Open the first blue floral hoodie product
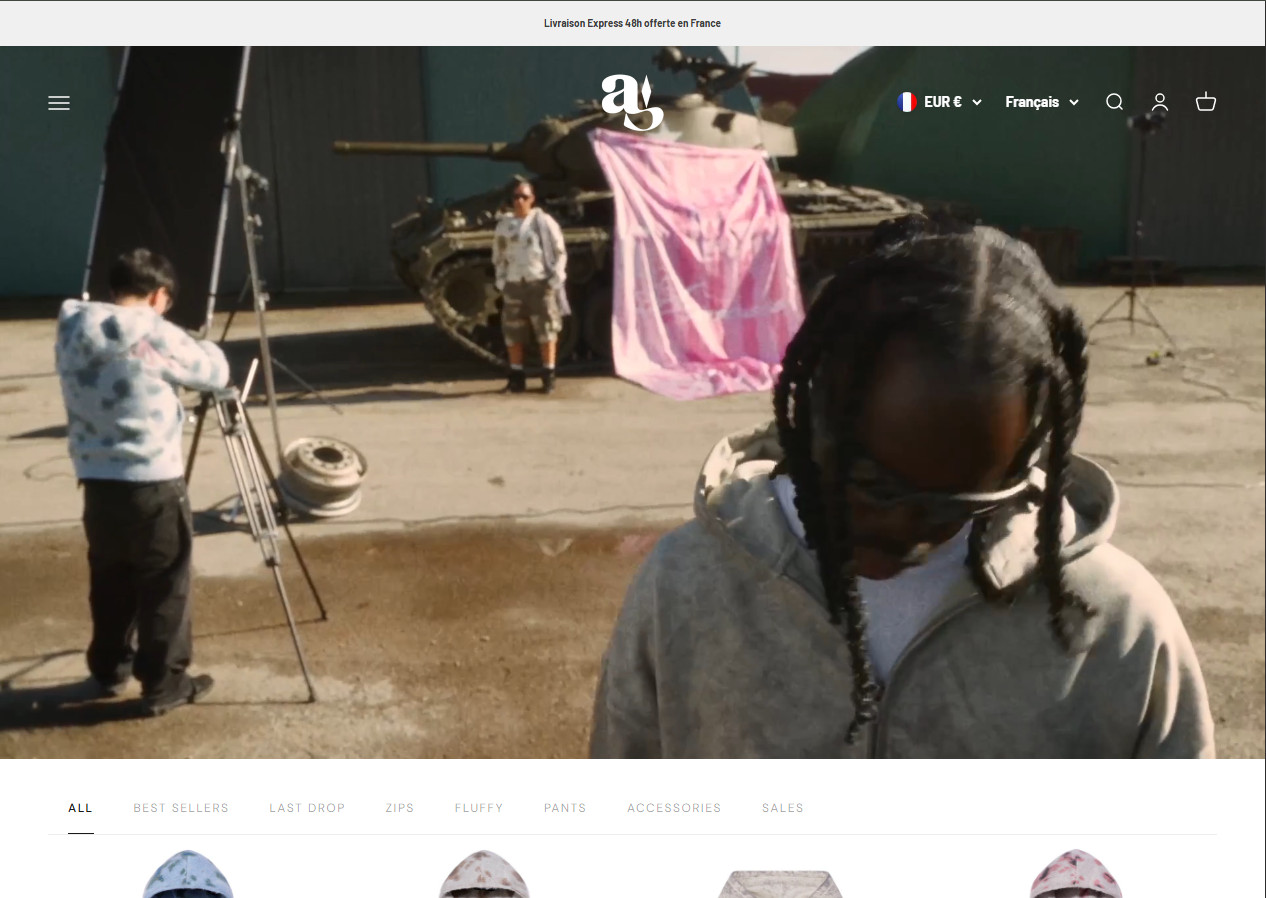The height and width of the screenshot is (898, 1266). (x=188, y=876)
